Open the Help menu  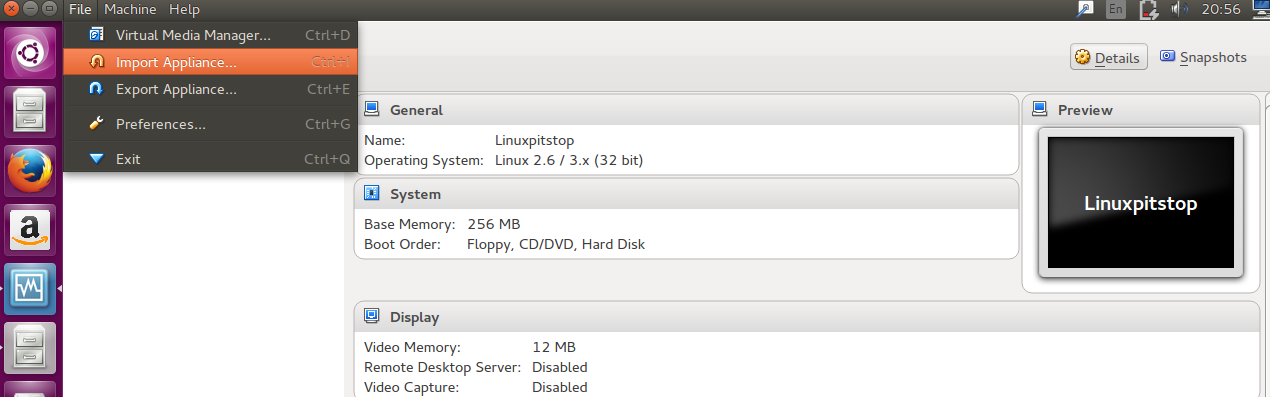tap(184, 9)
